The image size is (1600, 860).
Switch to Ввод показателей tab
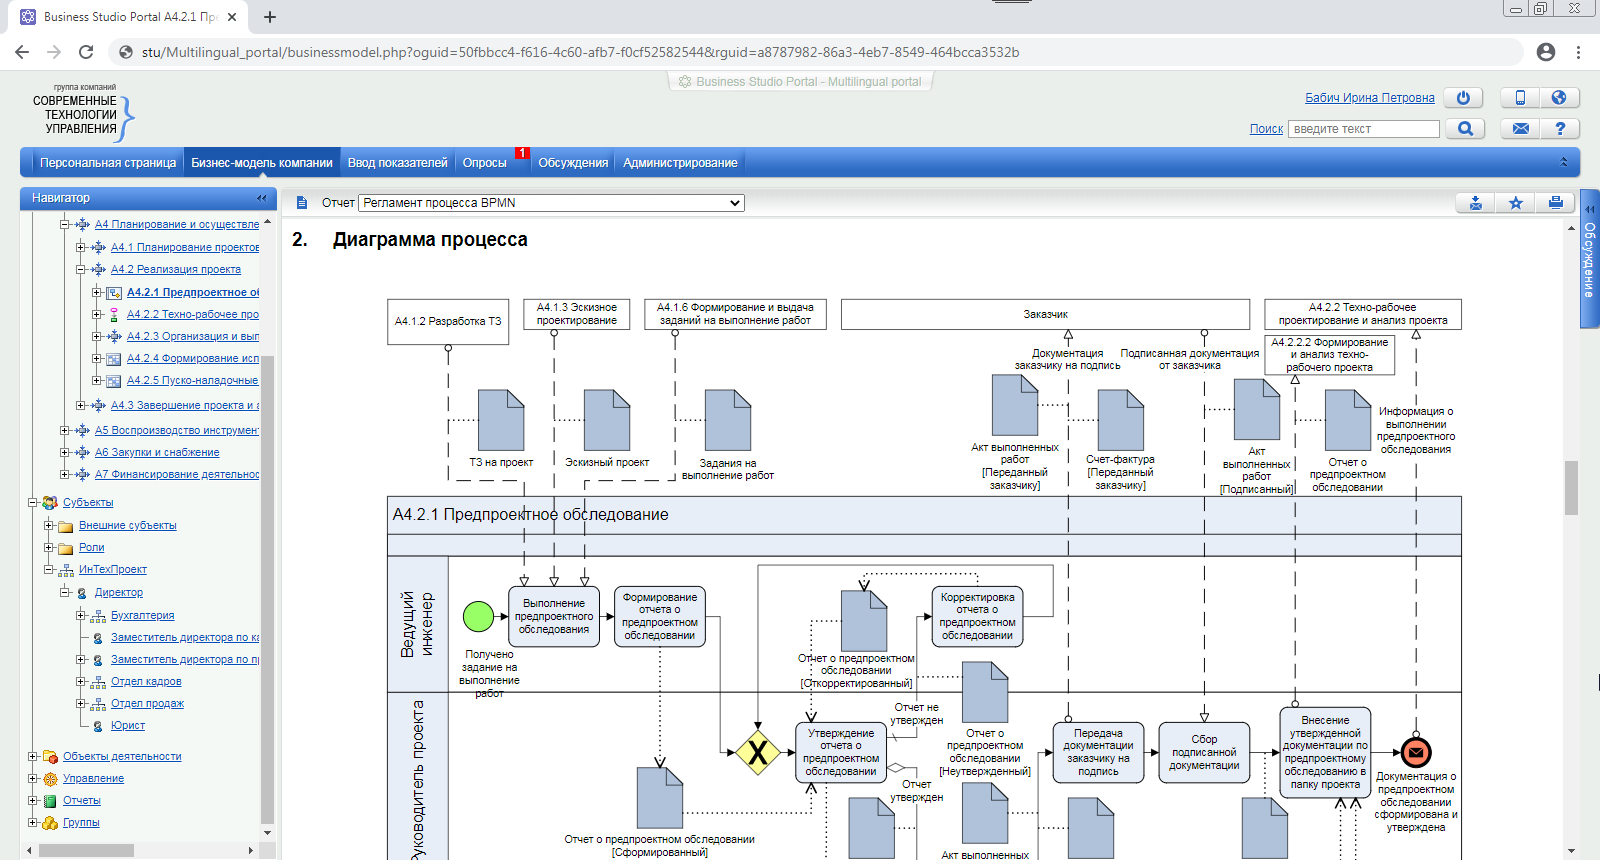pos(397,163)
